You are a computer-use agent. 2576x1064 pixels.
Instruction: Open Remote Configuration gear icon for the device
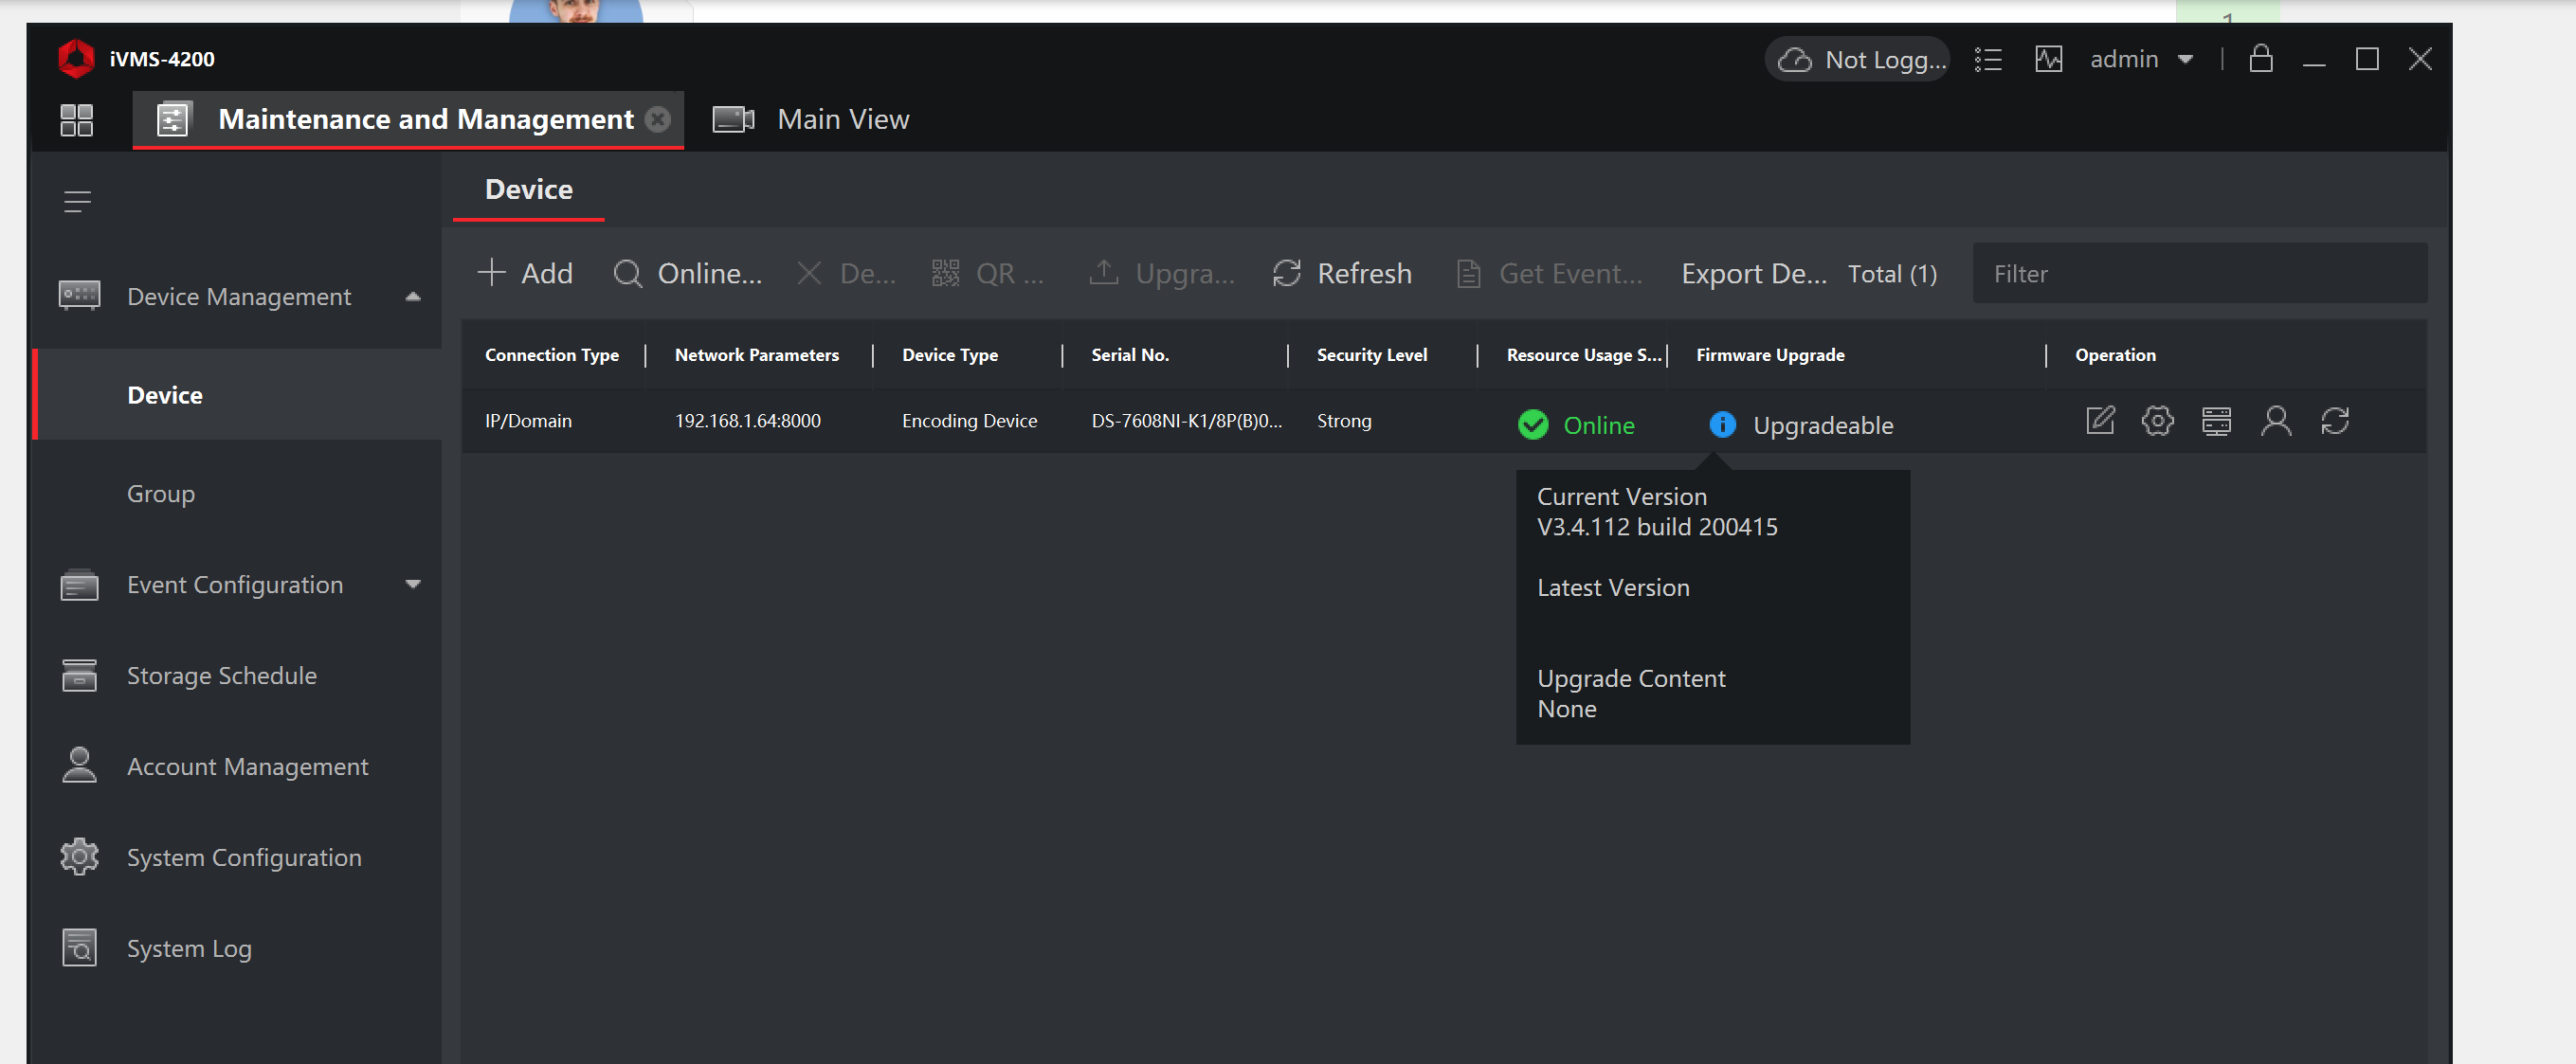2157,421
